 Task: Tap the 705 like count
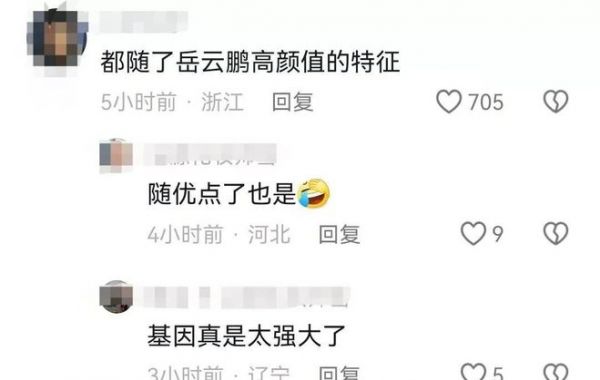[x=486, y=102]
